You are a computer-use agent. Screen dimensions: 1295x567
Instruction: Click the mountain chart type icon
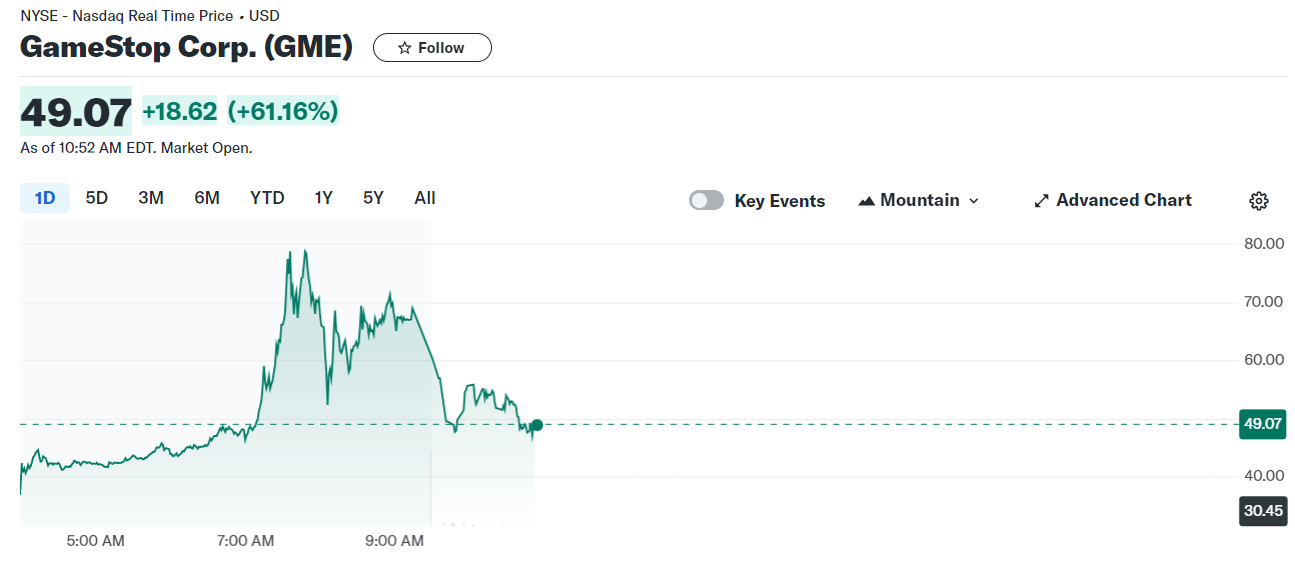click(x=867, y=201)
